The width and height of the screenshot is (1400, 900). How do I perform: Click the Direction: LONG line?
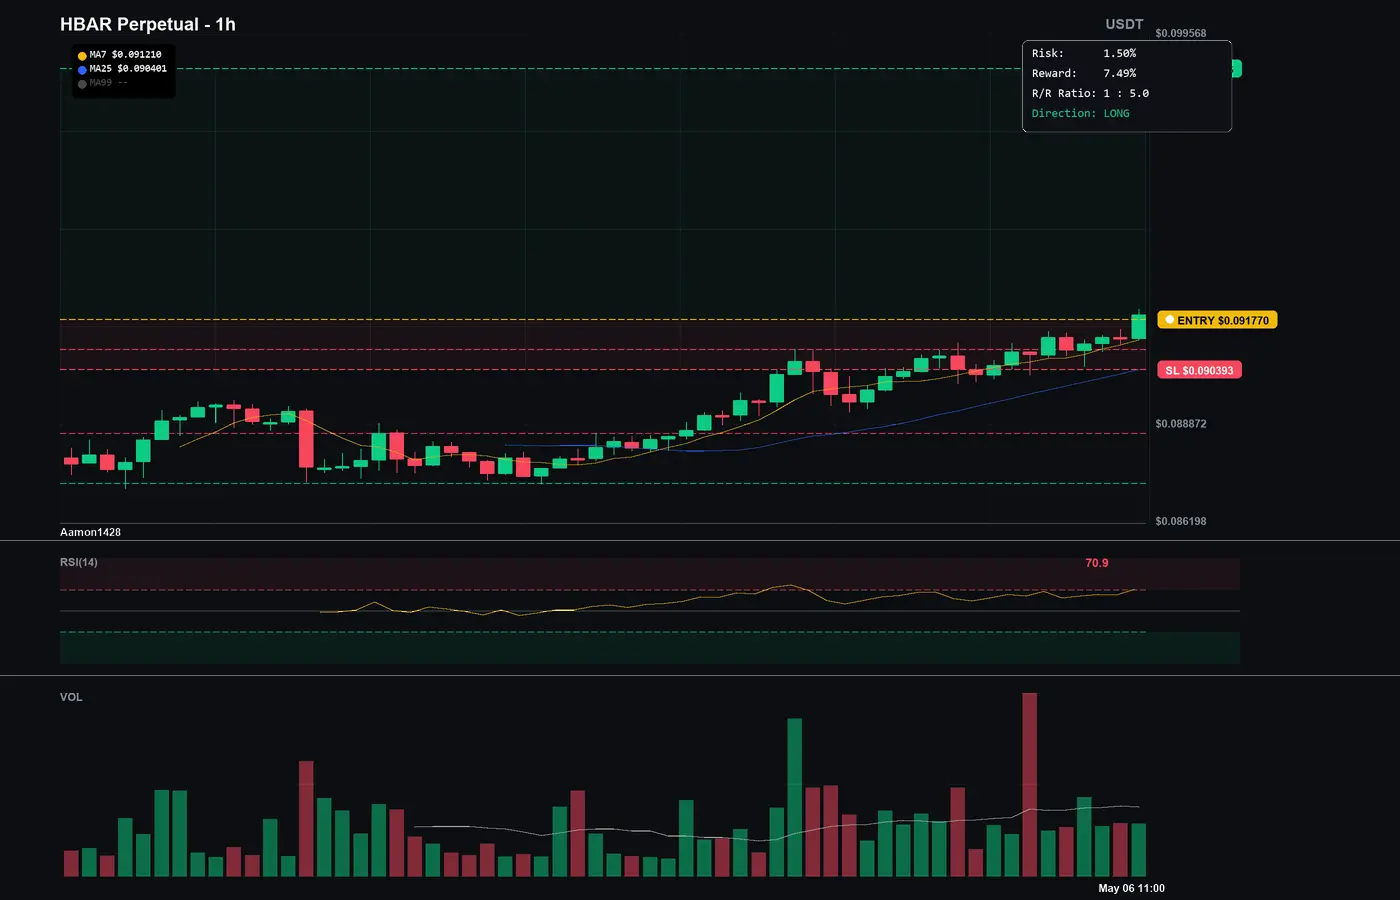point(1081,114)
